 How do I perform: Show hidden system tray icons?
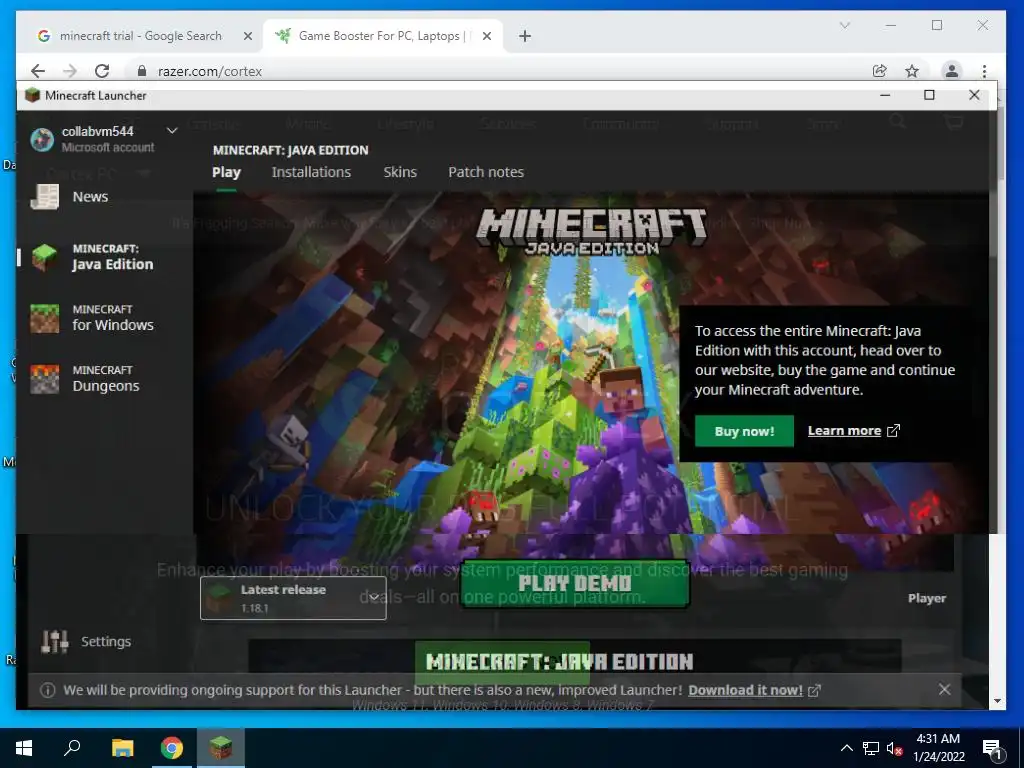[846, 748]
